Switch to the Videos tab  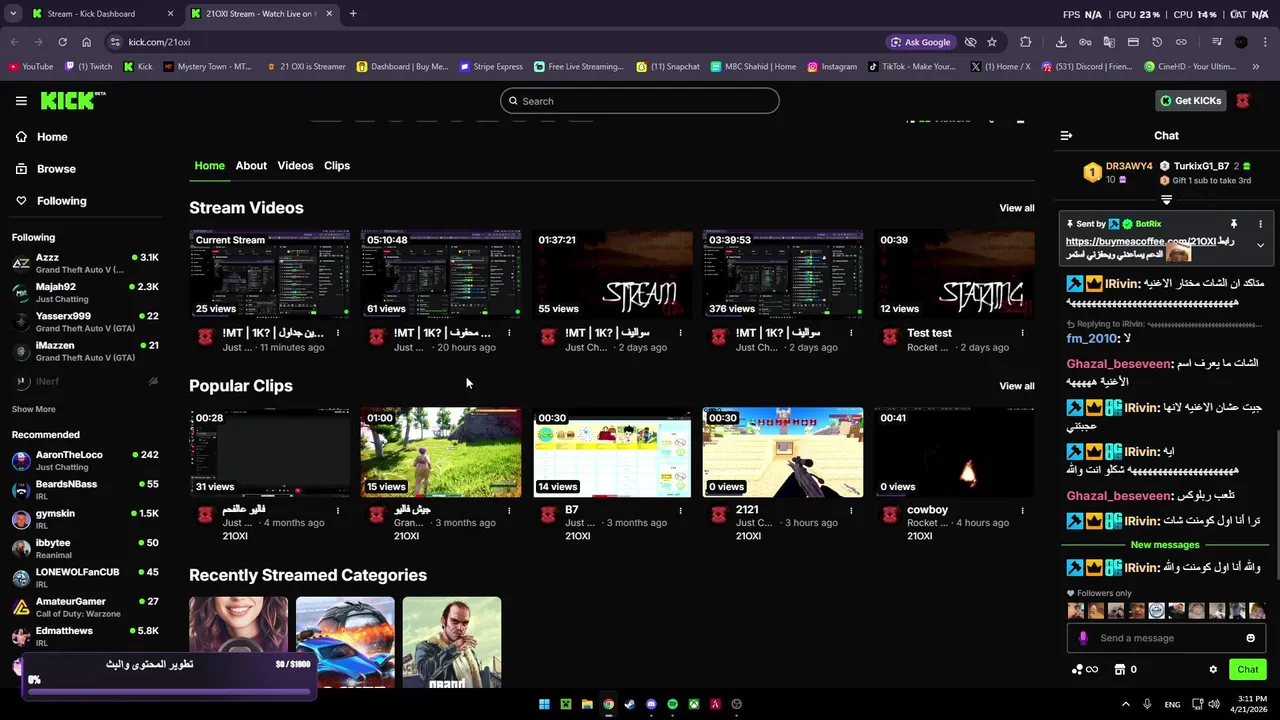pyautogui.click(x=295, y=166)
